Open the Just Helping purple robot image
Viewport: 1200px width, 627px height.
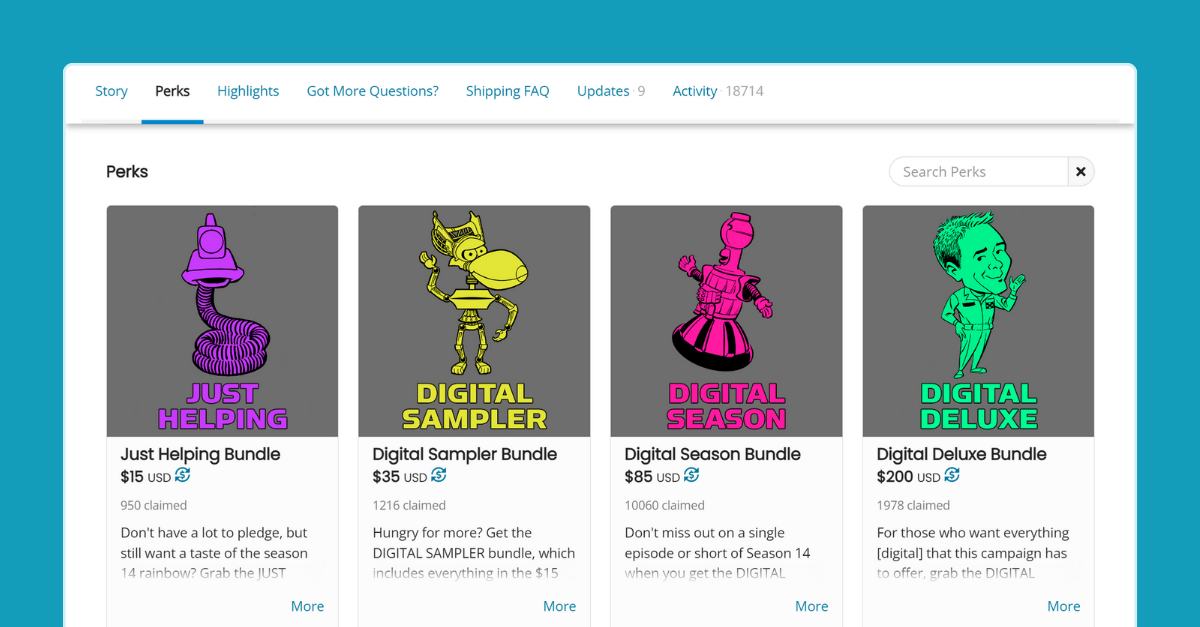(x=222, y=321)
